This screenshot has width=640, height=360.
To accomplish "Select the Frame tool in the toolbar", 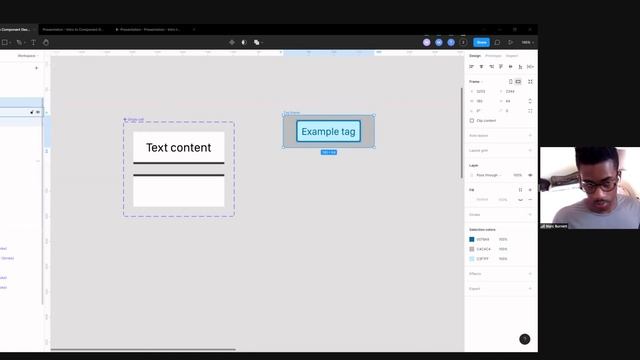I will click(x=4, y=42).
